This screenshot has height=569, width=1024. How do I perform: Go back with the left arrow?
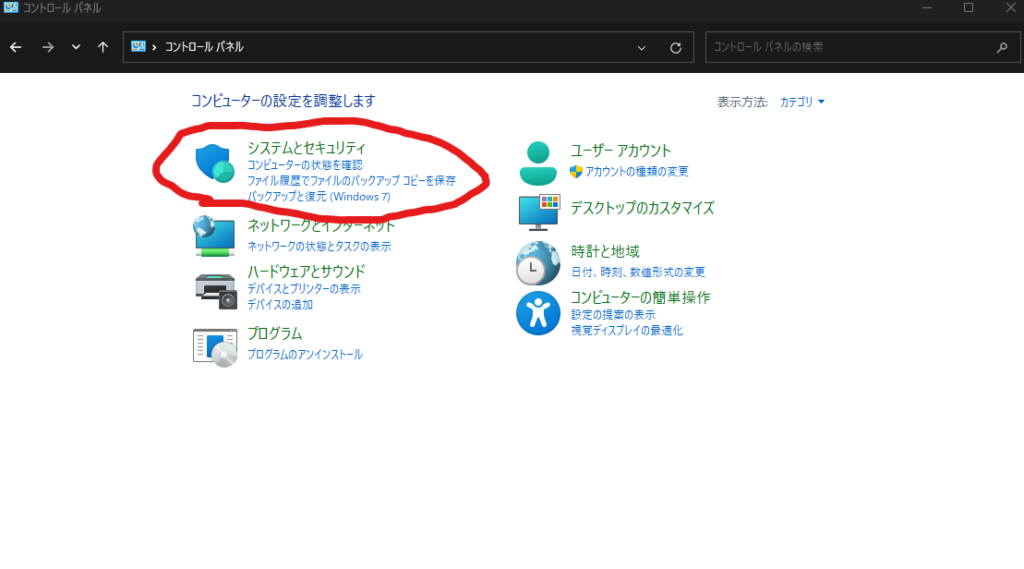coord(16,47)
